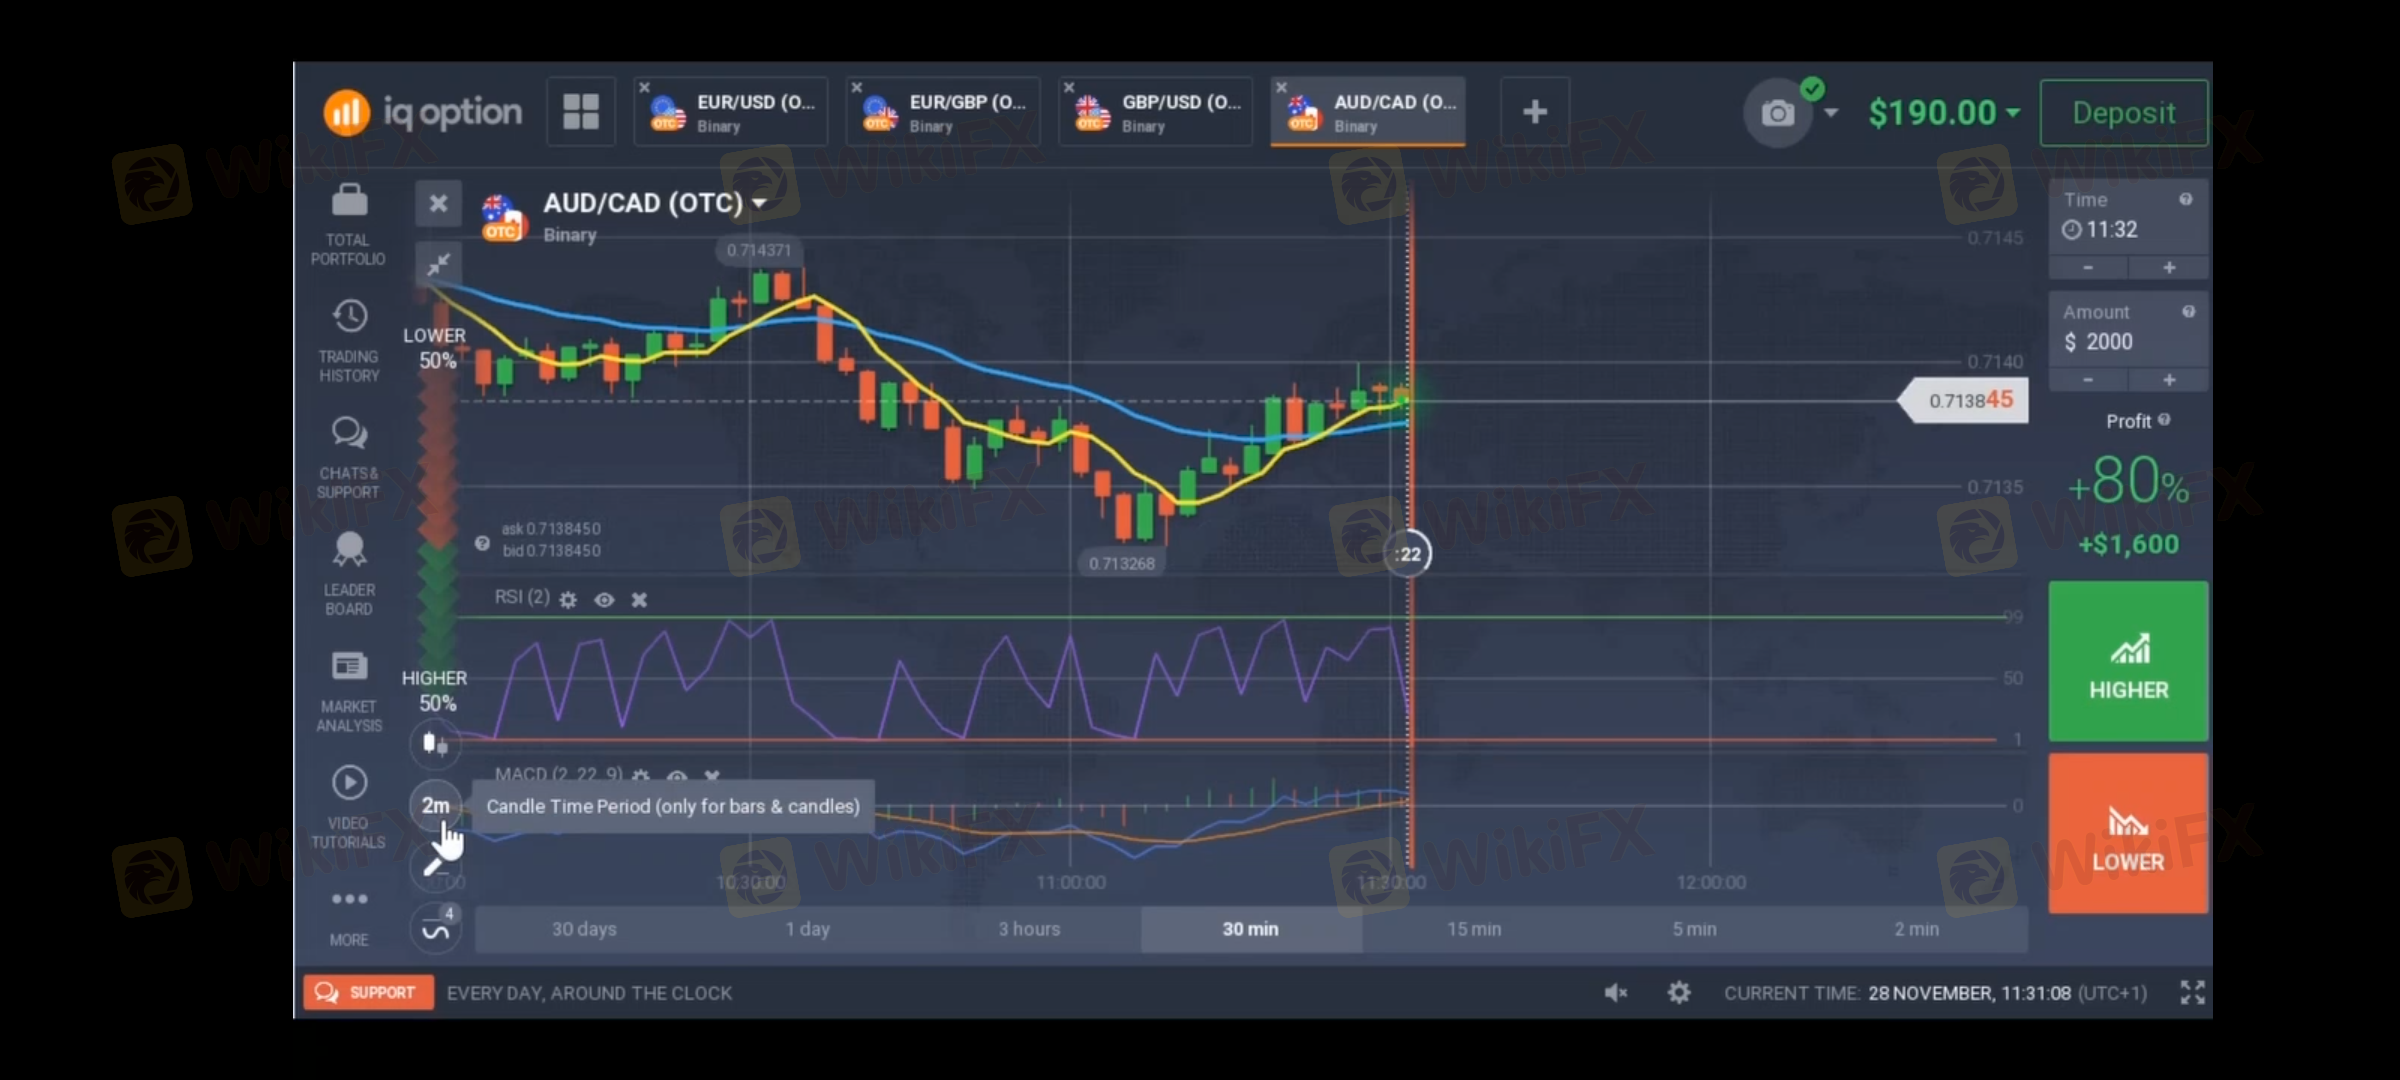Open Chats & Support panel

pos(349,457)
